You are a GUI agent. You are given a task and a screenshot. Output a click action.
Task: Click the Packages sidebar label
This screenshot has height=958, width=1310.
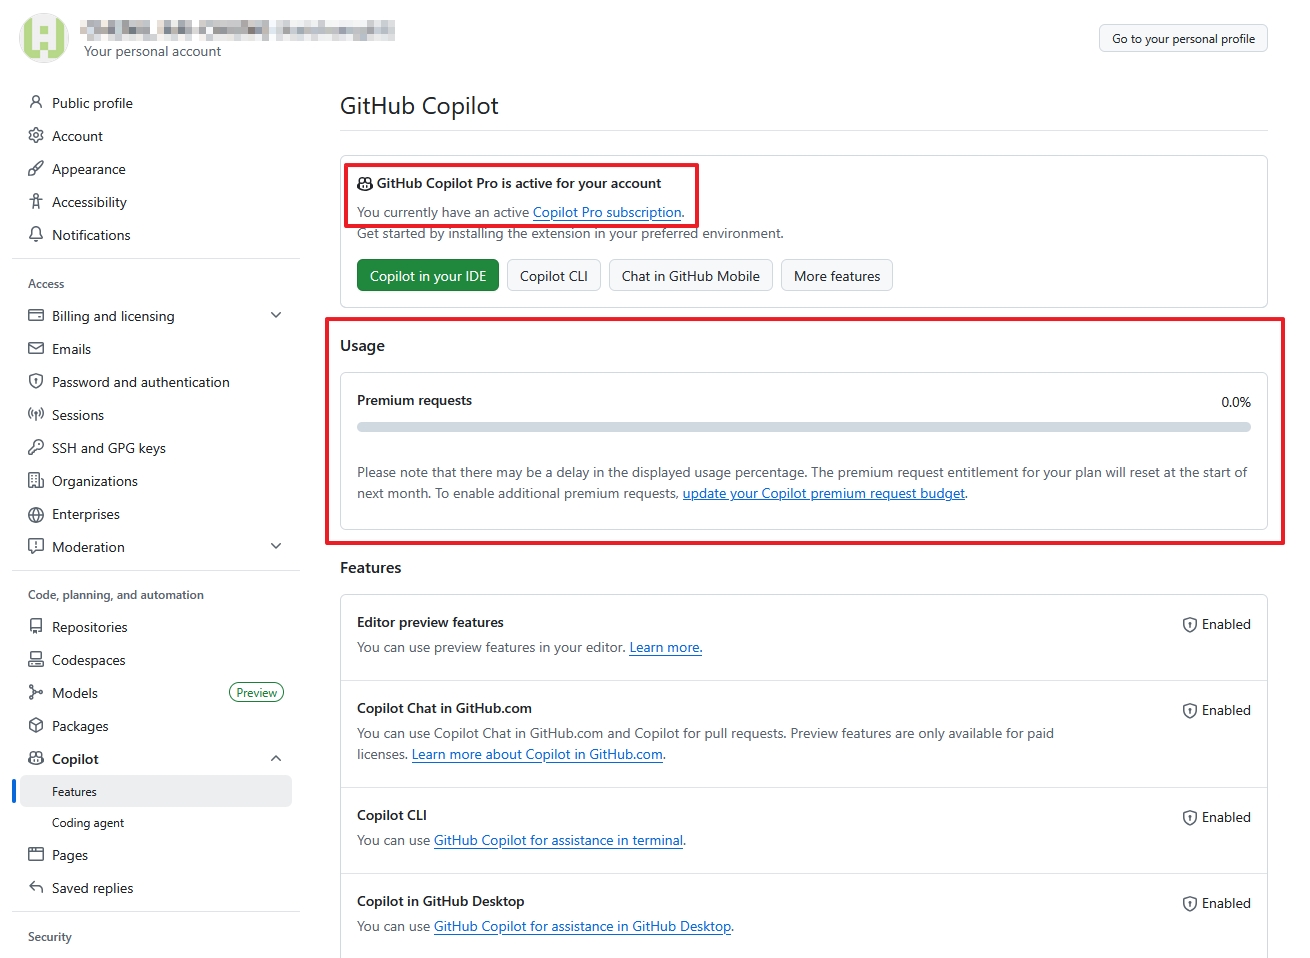pyautogui.click(x=80, y=726)
